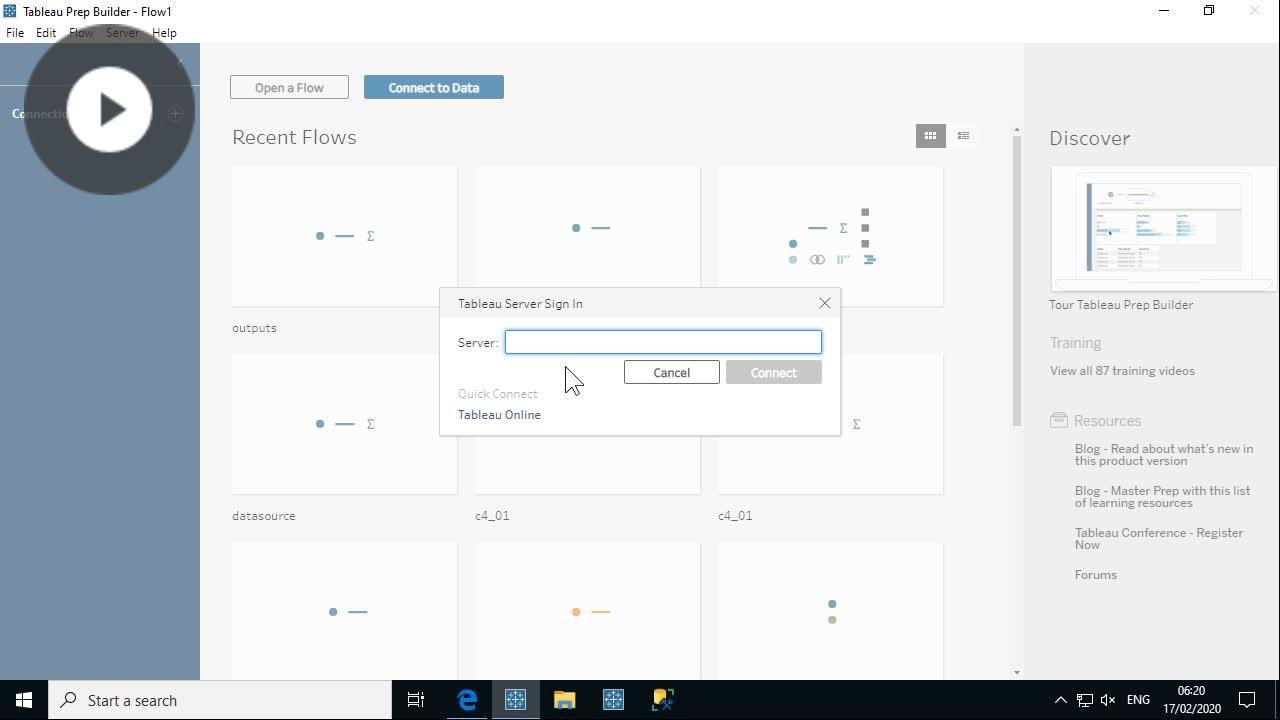This screenshot has height=720, width=1280.
Task: Add a connection with the plus icon
Action: coord(175,114)
